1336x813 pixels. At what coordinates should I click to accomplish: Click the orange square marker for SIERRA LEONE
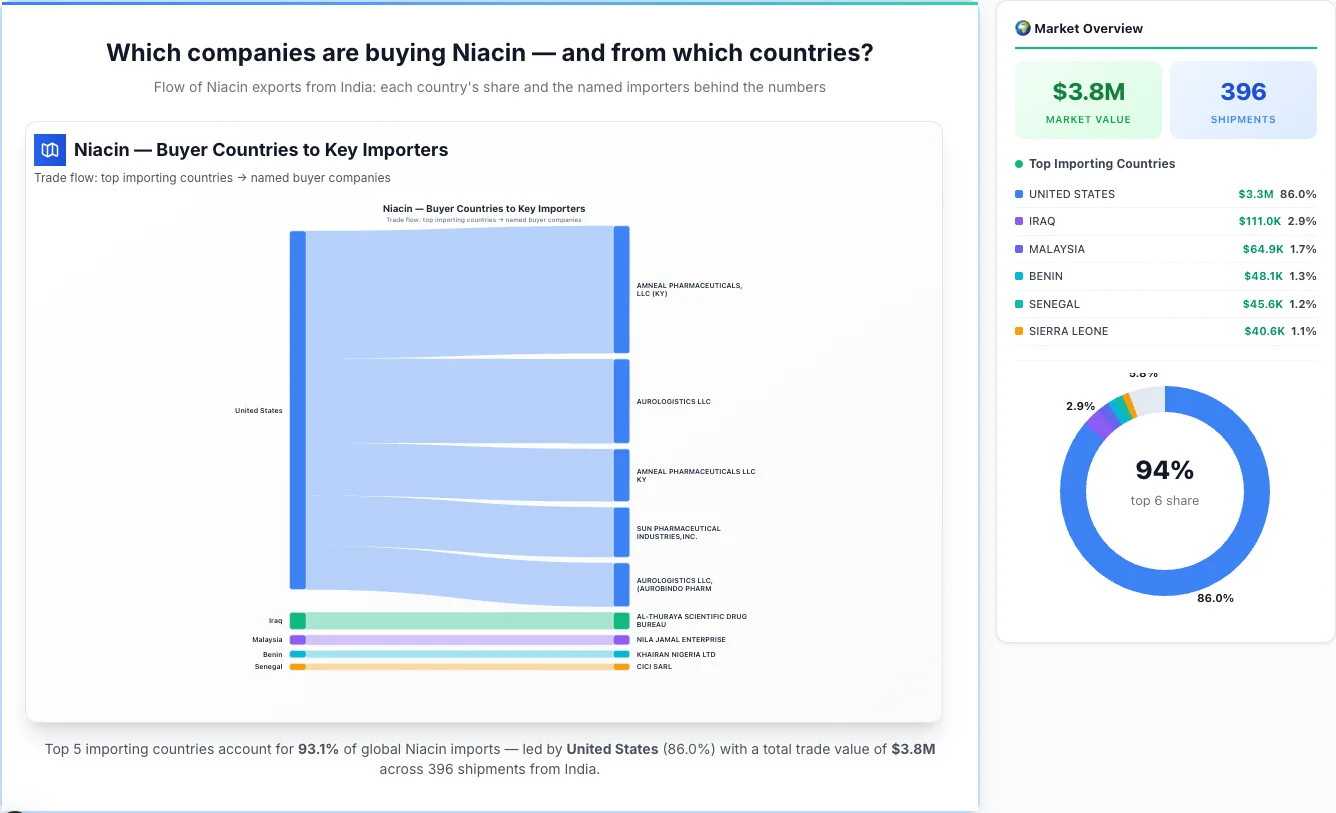pos(1019,331)
